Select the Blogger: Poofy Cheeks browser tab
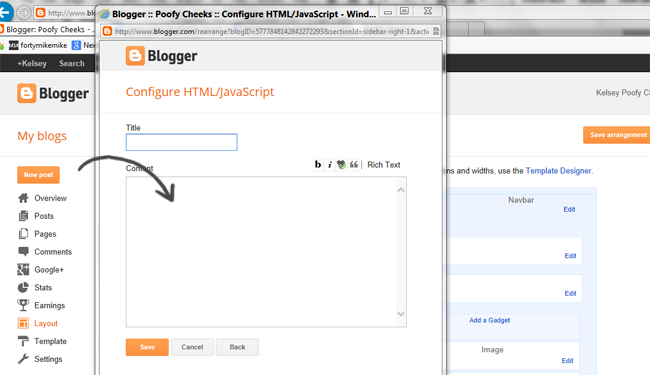Image resolution: width=650 pixels, height=375 pixels. pos(47,29)
